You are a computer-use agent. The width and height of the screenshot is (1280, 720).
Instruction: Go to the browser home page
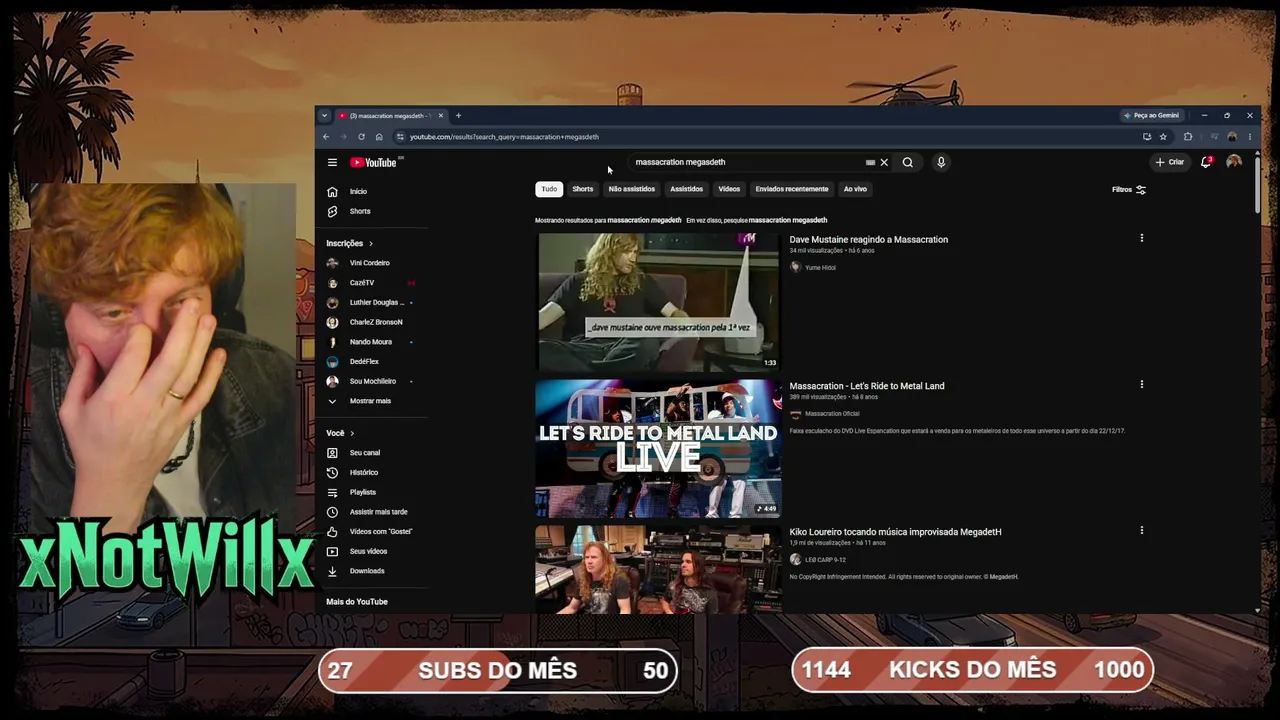click(379, 137)
